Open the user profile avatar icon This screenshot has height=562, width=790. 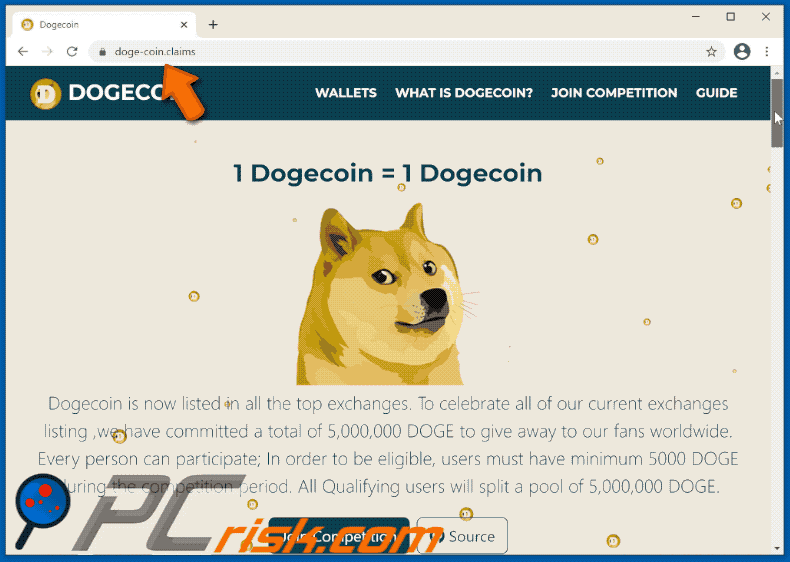[742, 51]
